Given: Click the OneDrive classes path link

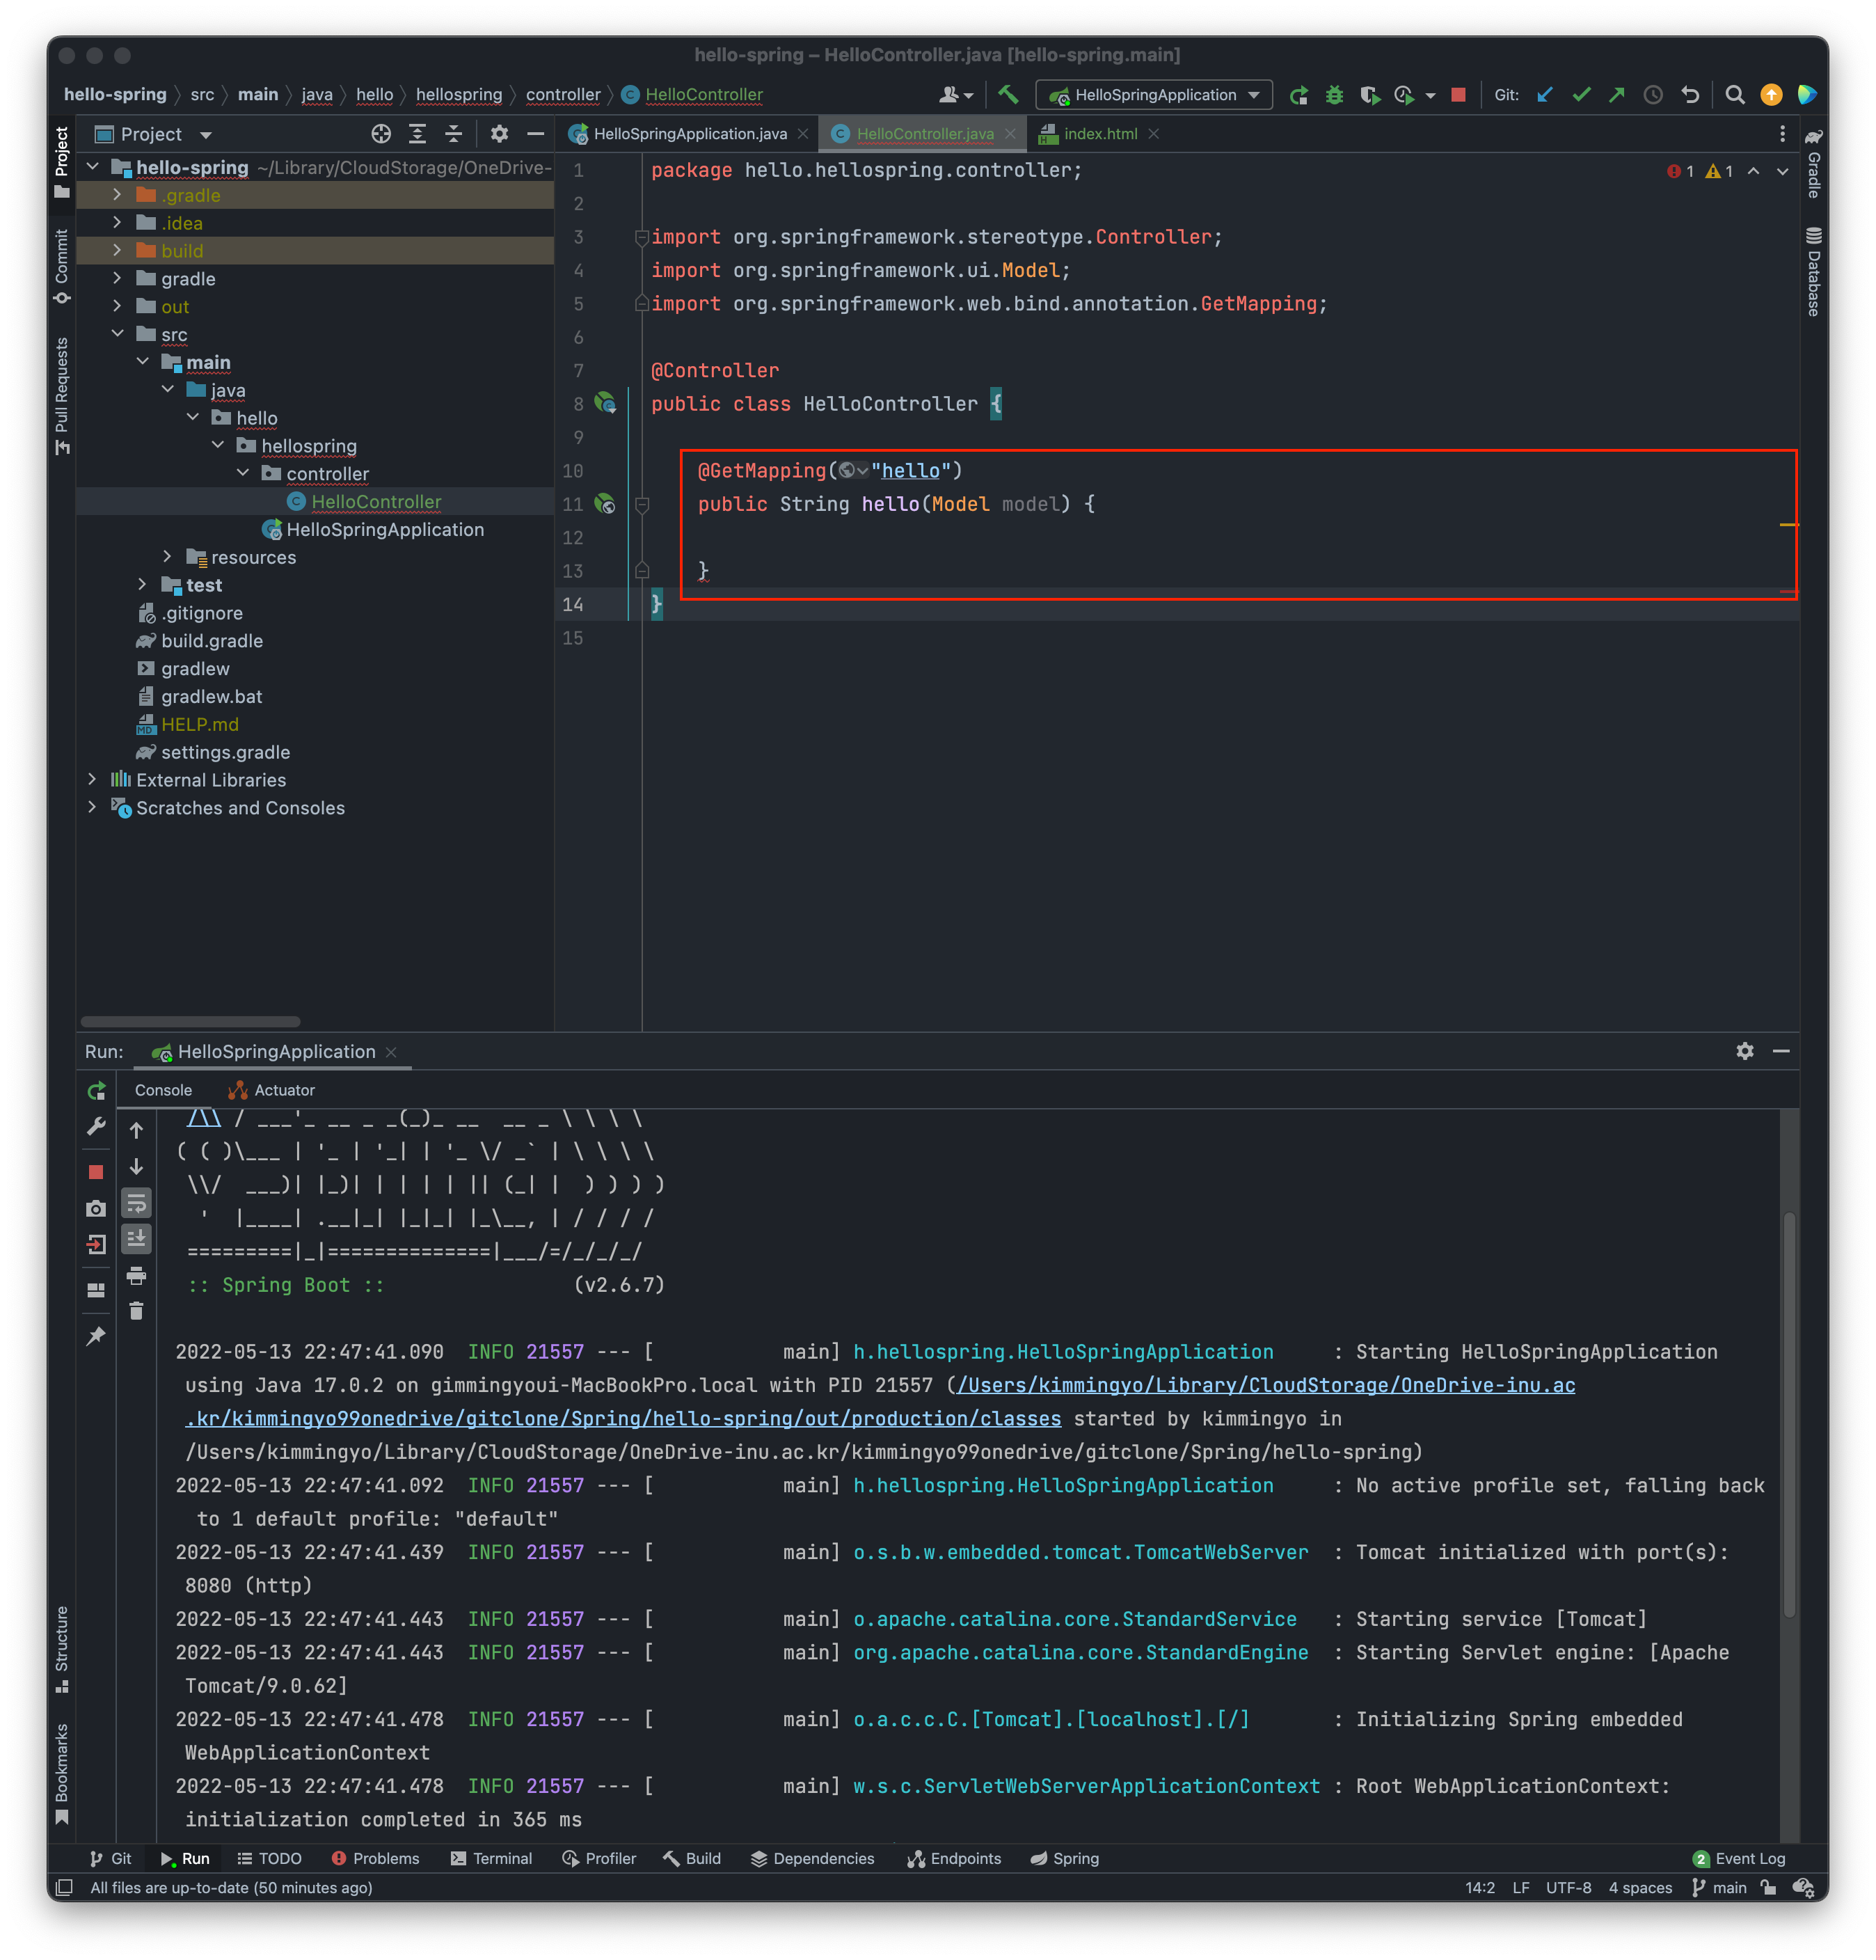Looking at the screenshot, I should click(x=880, y=1402).
